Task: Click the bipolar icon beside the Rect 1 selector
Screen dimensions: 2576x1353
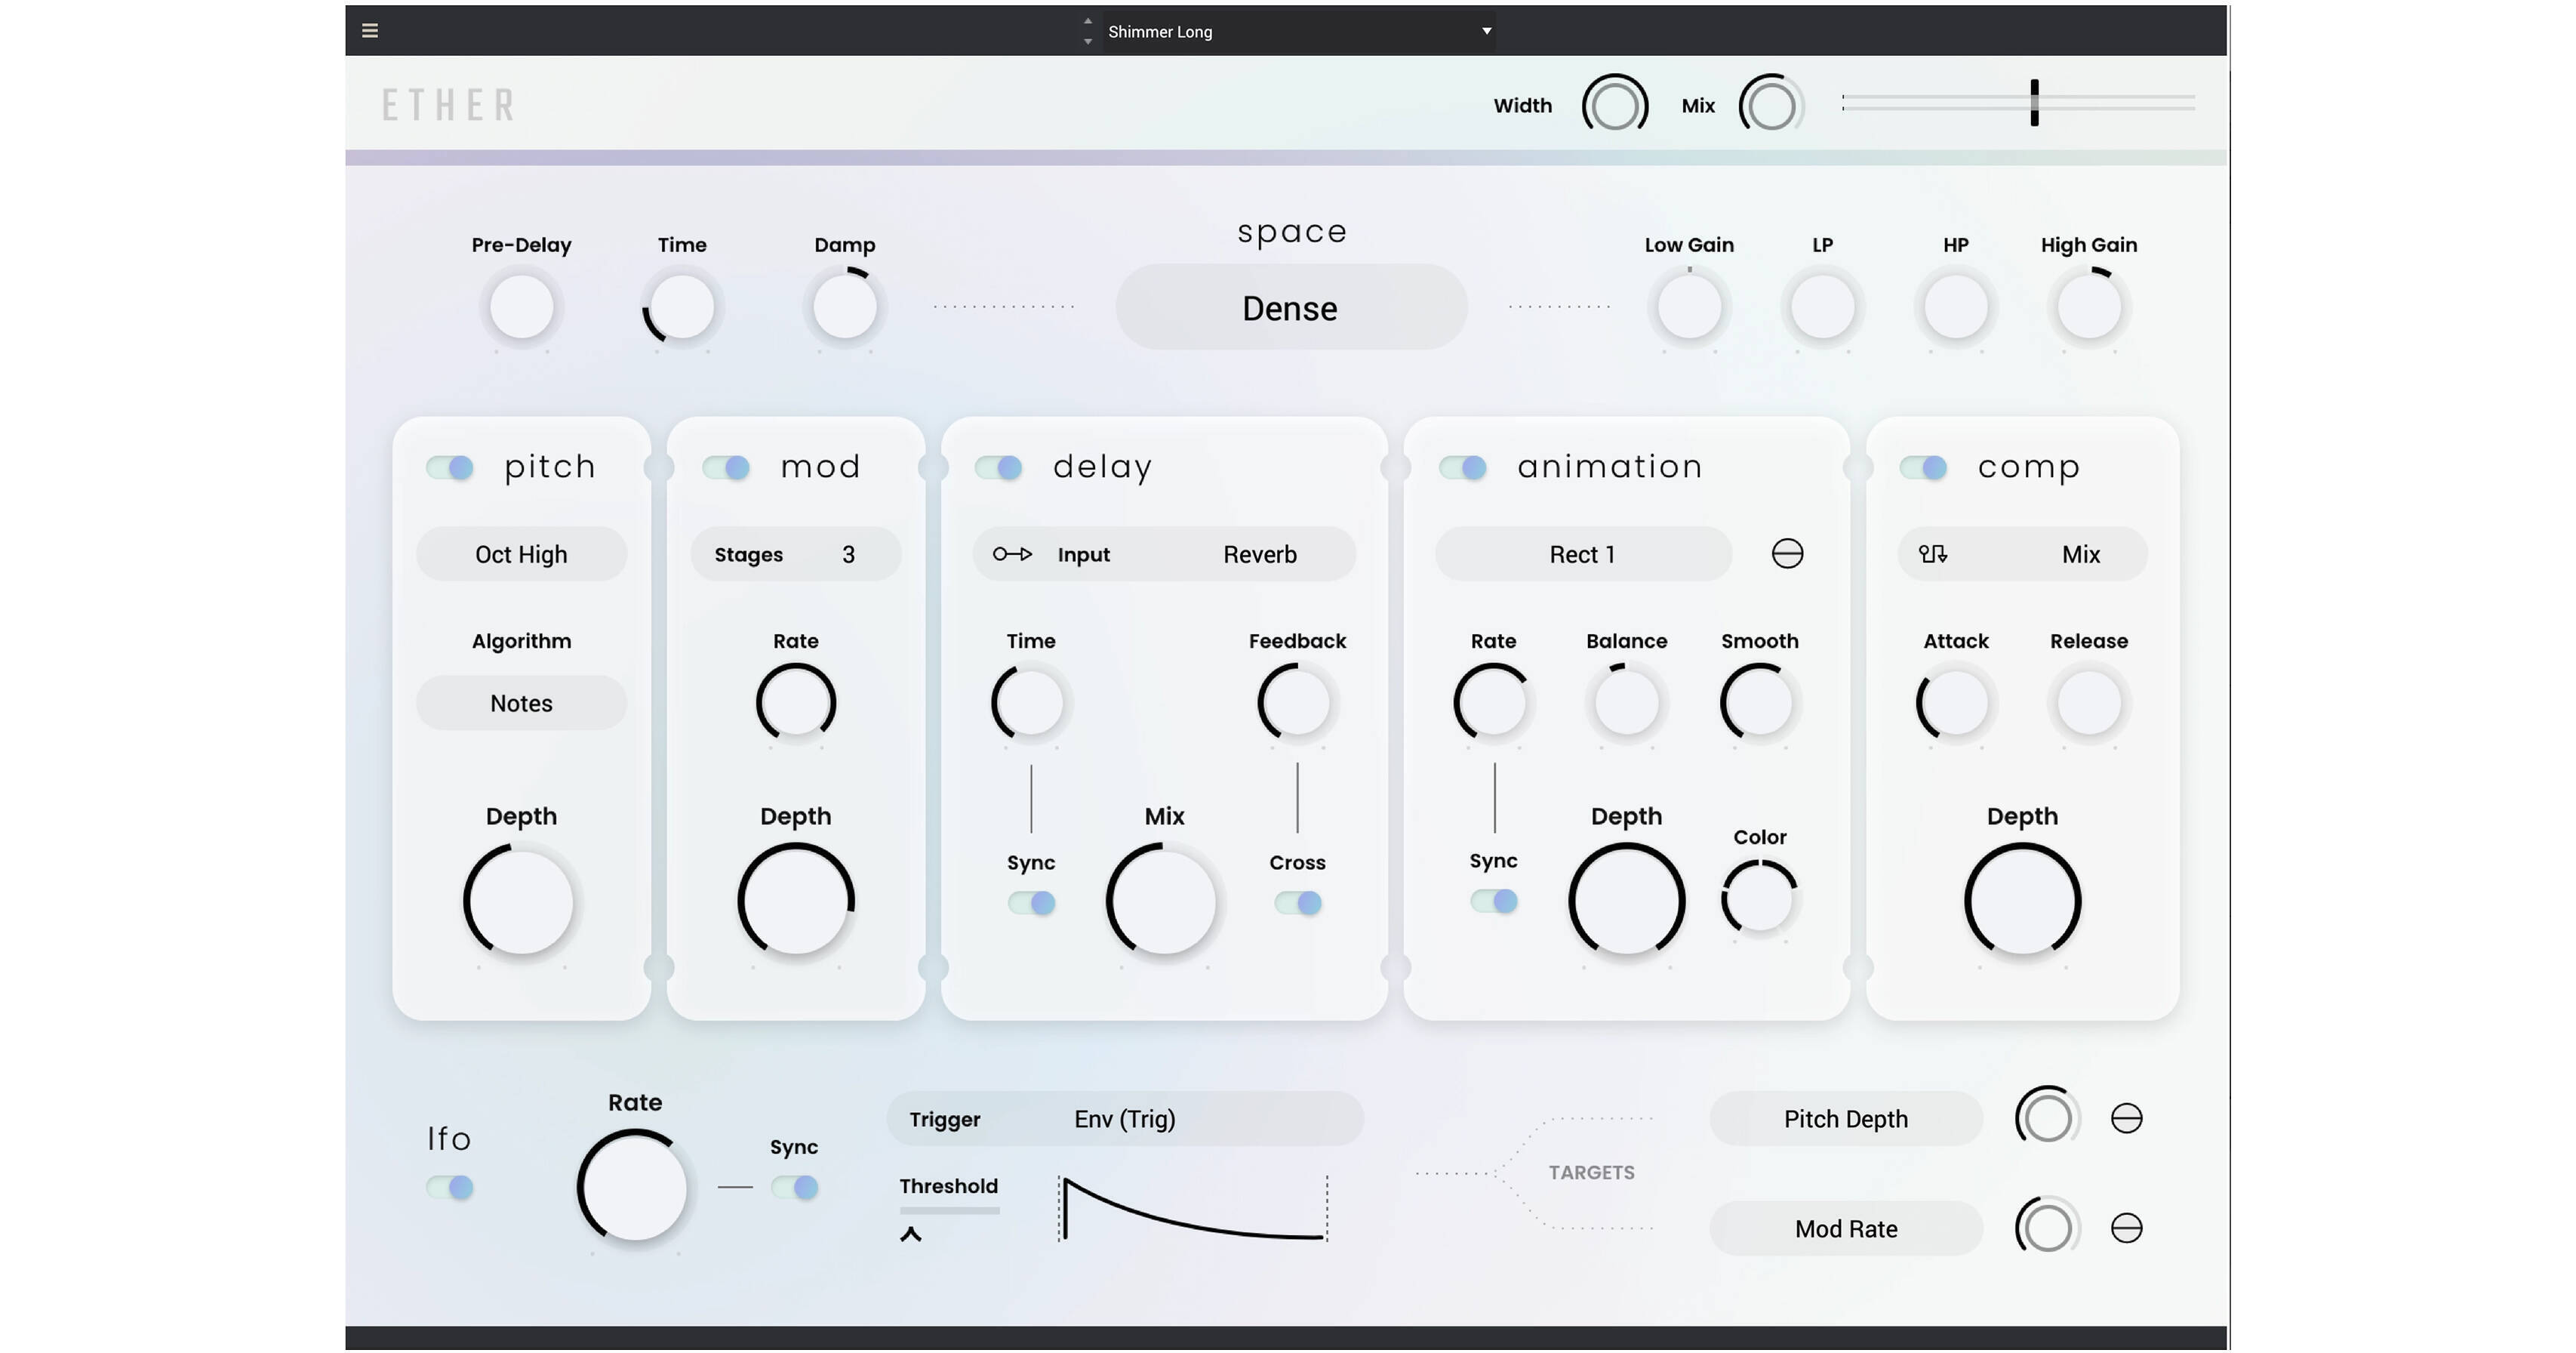Action: 1788,553
